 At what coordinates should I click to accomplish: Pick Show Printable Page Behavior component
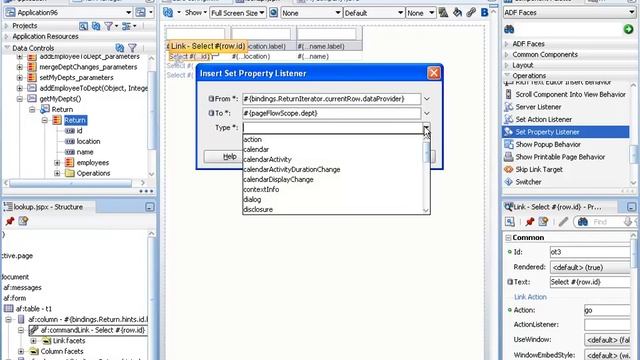click(x=560, y=157)
